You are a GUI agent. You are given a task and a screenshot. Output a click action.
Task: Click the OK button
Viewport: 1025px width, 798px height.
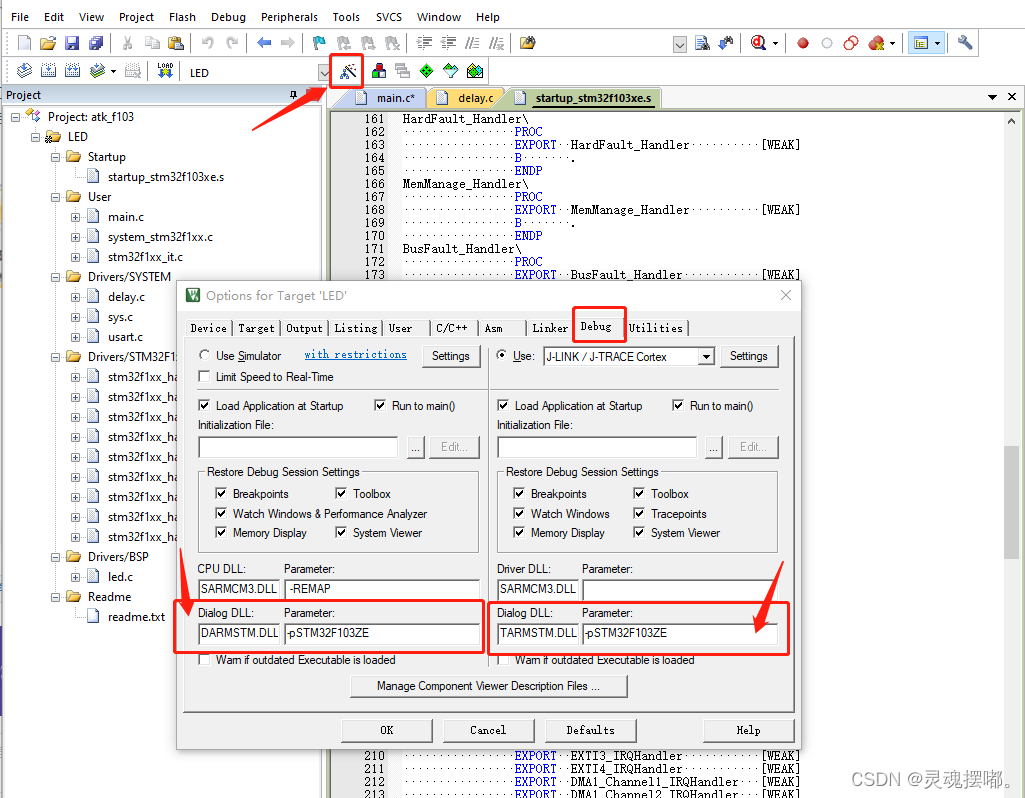point(387,730)
